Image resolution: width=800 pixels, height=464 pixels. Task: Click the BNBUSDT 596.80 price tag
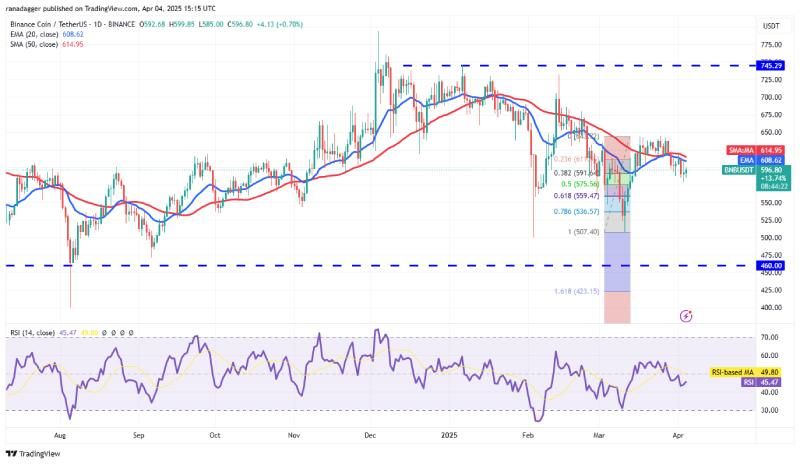757,178
